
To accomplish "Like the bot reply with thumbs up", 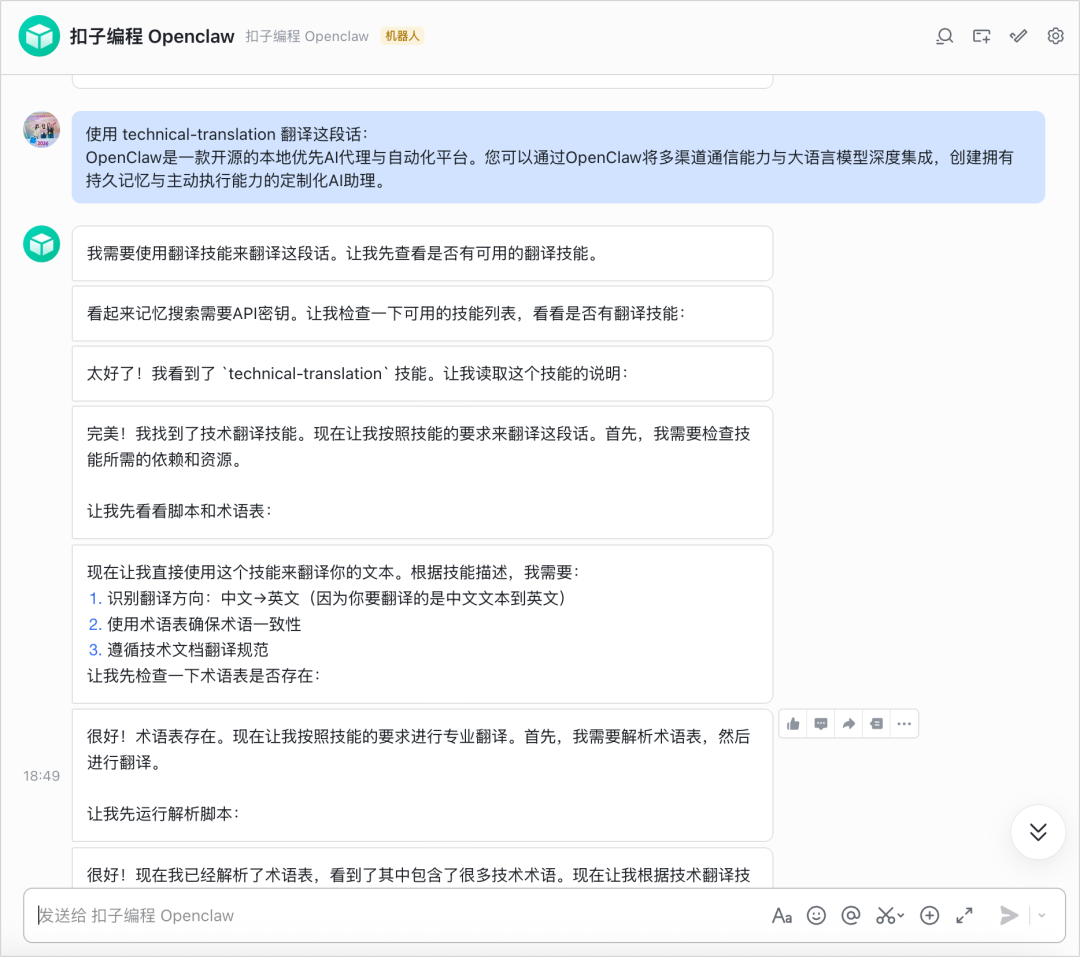I will (793, 723).
